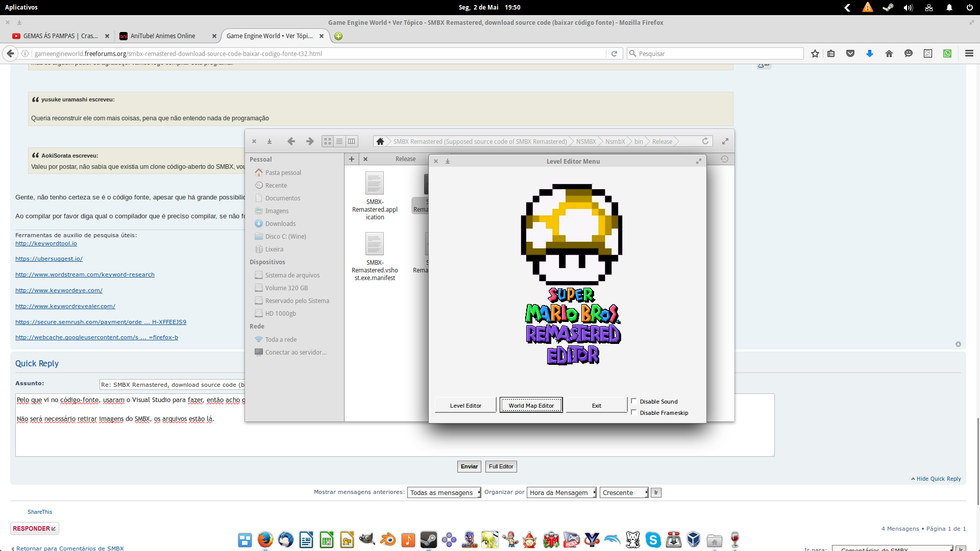The height and width of the screenshot is (551, 980).
Task: Open the Aplicativos menu
Action: click(x=21, y=7)
